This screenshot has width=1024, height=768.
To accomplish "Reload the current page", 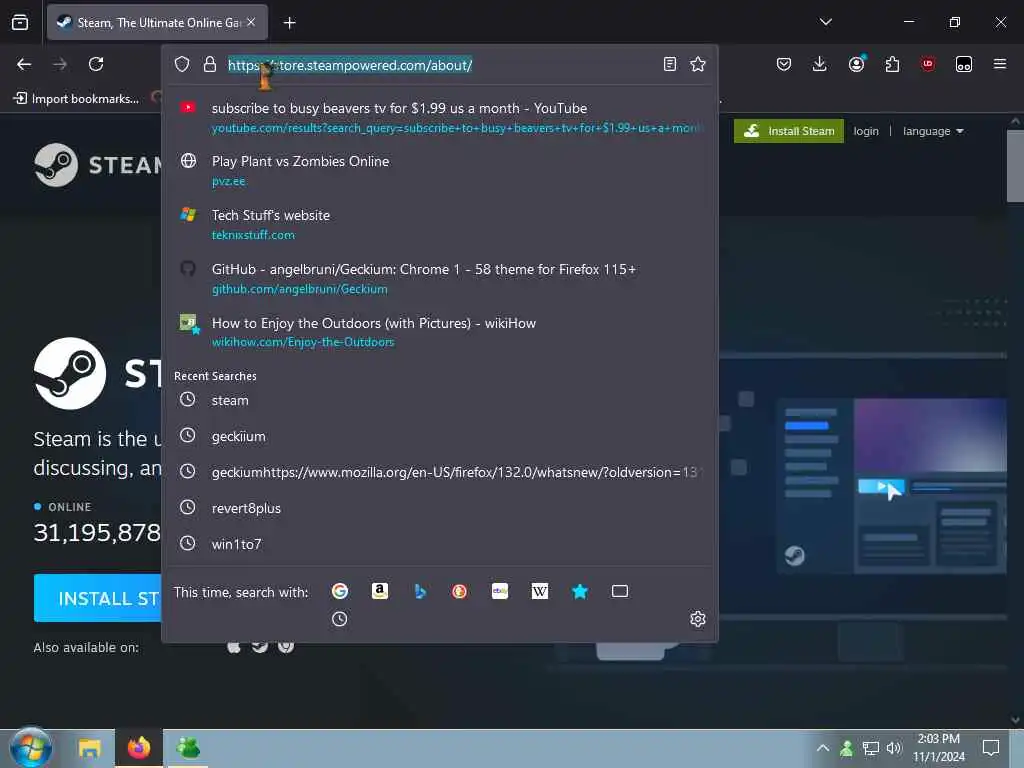I will (96, 64).
